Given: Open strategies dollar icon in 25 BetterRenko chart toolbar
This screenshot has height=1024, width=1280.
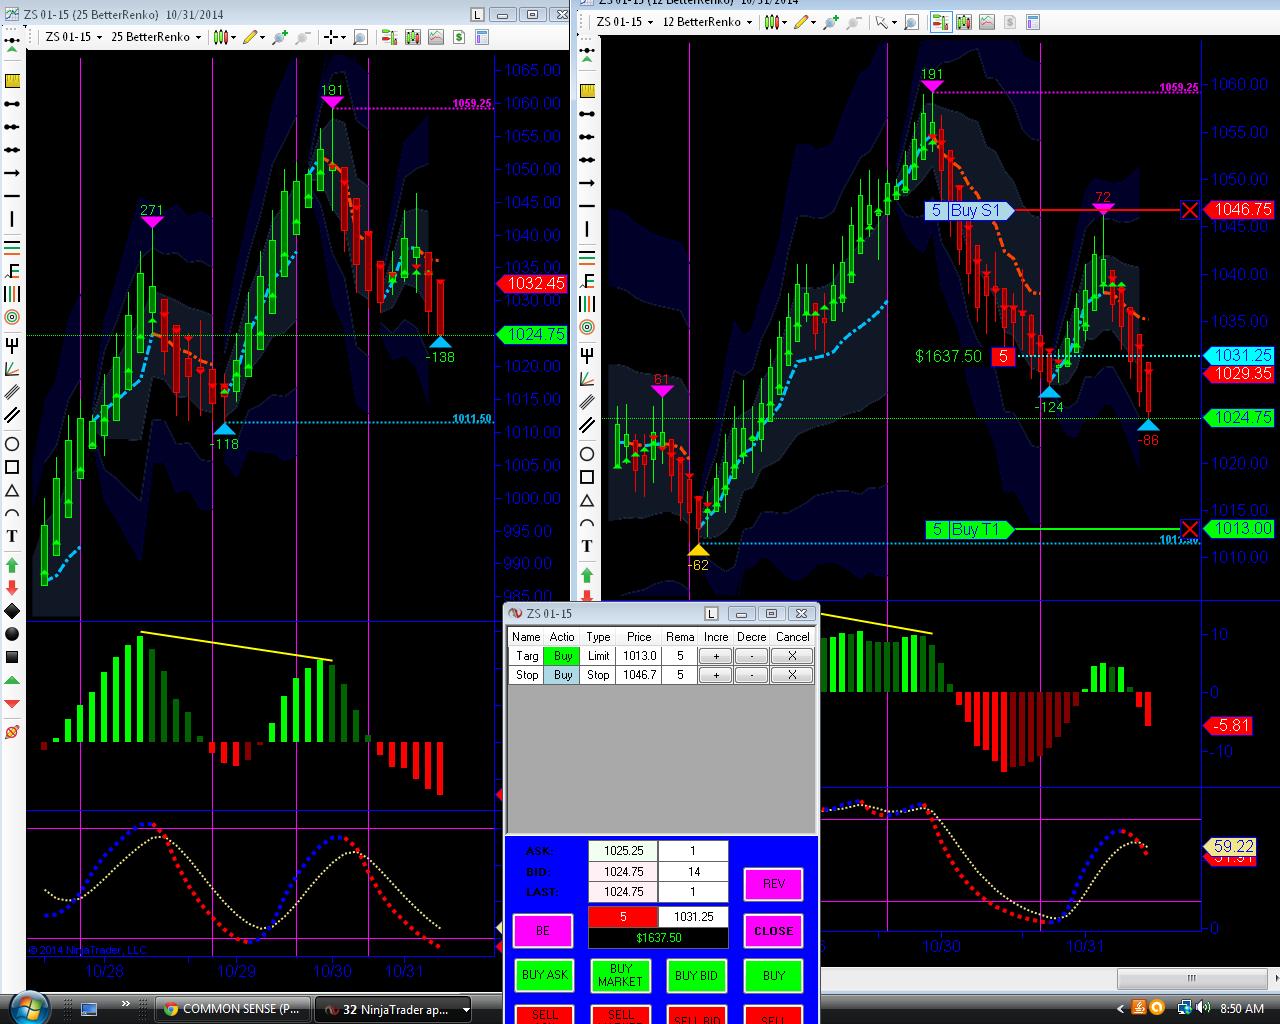Looking at the screenshot, I should 459,37.
